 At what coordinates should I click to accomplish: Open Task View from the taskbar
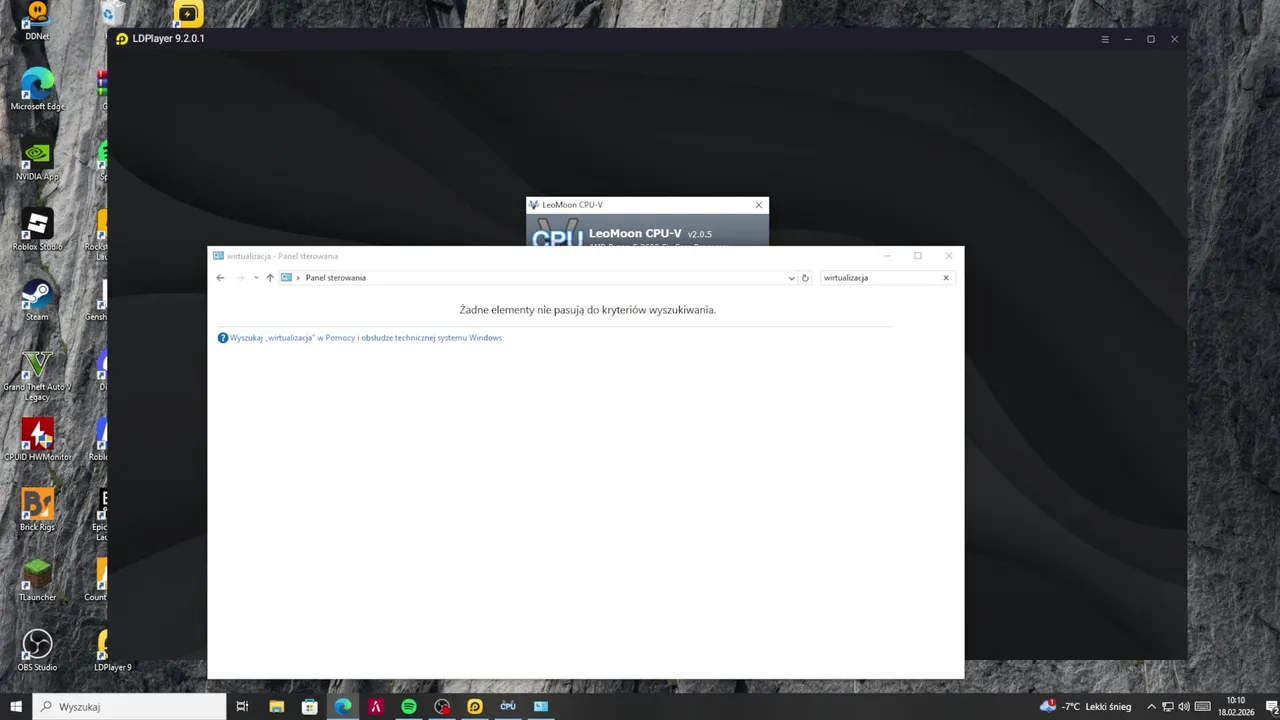[242, 706]
